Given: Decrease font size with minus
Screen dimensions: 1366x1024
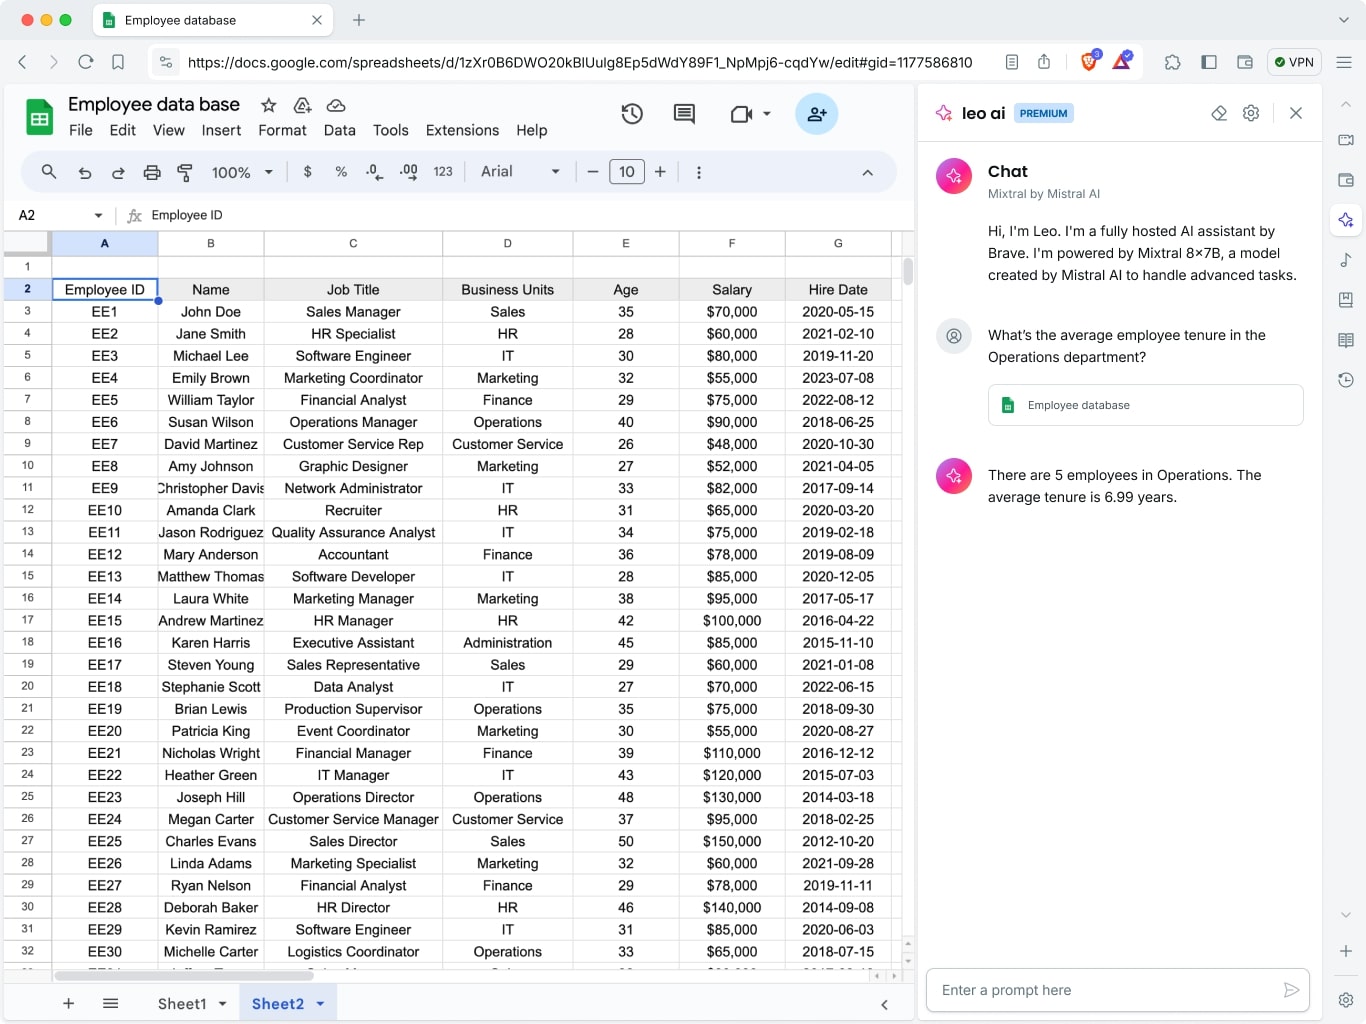Looking at the screenshot, I should (593, 172).
